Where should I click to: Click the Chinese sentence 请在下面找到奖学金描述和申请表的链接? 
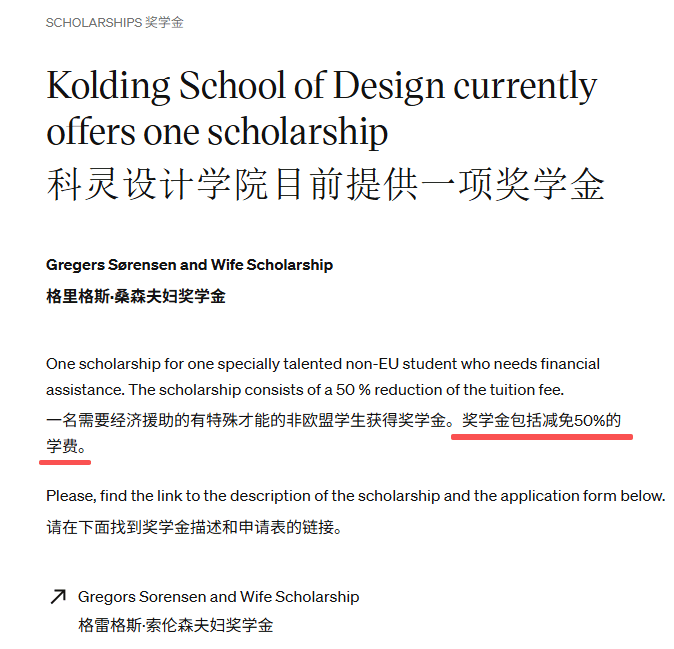click(194, 527)
